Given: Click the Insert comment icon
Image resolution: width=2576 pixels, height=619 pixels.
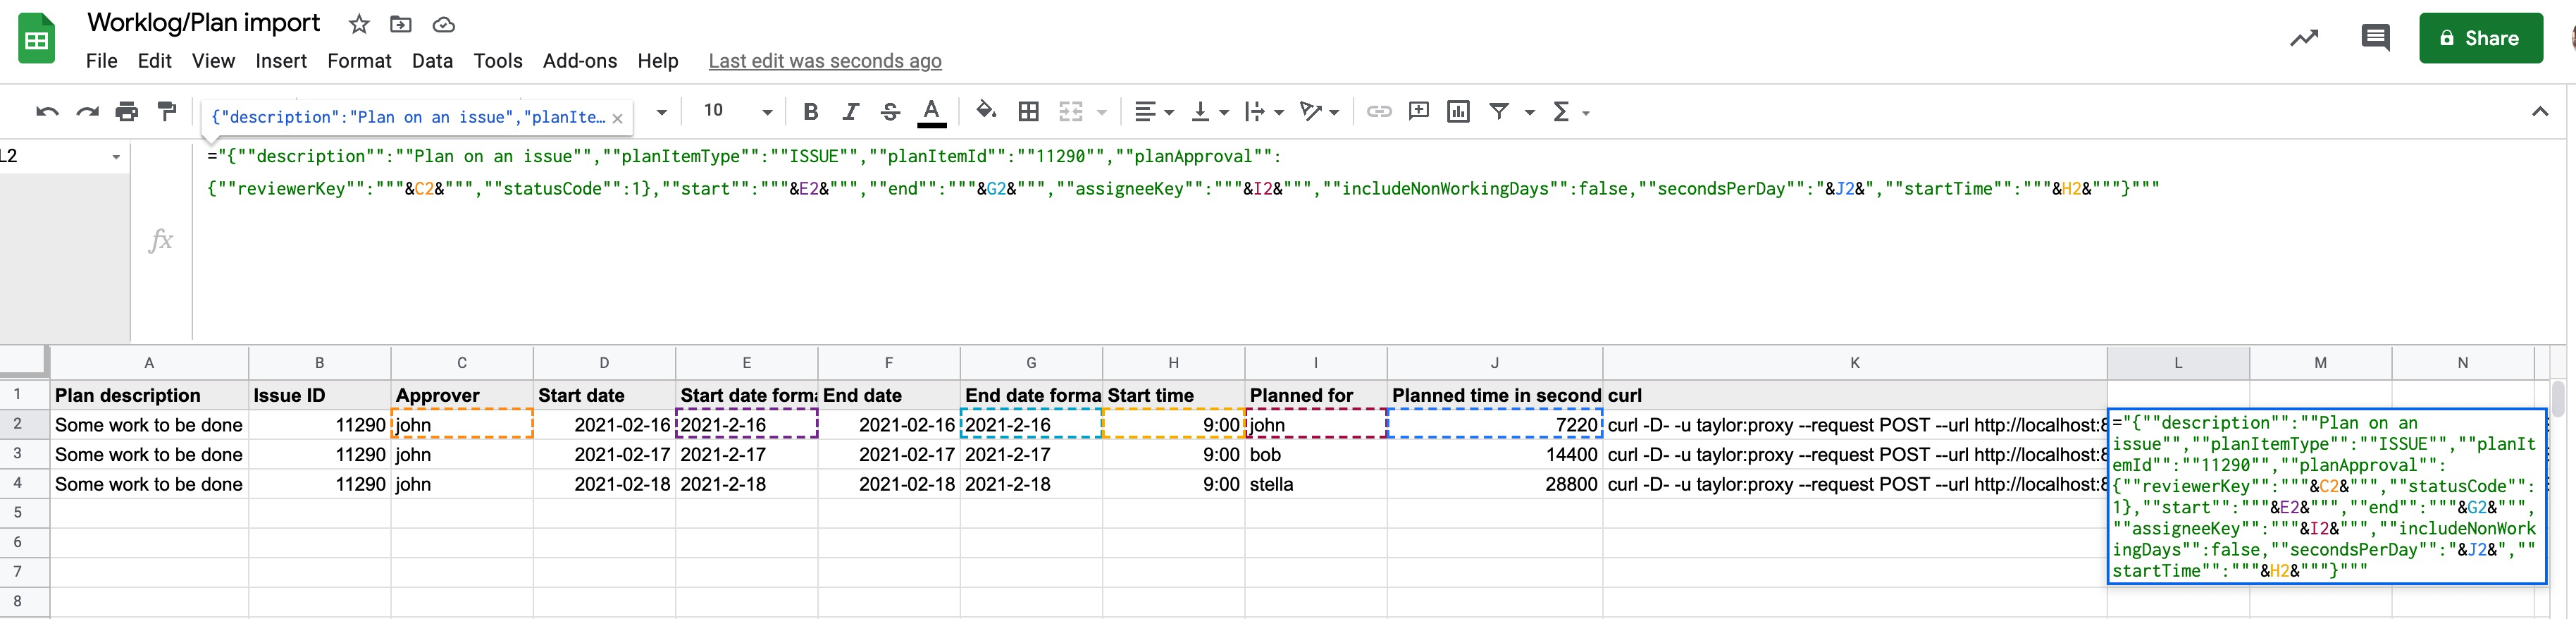Looking at the screenshot, I should click(x=1418, y=111).
